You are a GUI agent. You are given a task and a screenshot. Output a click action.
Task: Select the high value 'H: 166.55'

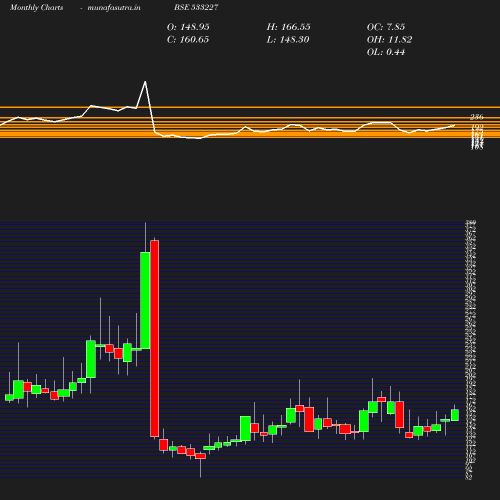288,27
